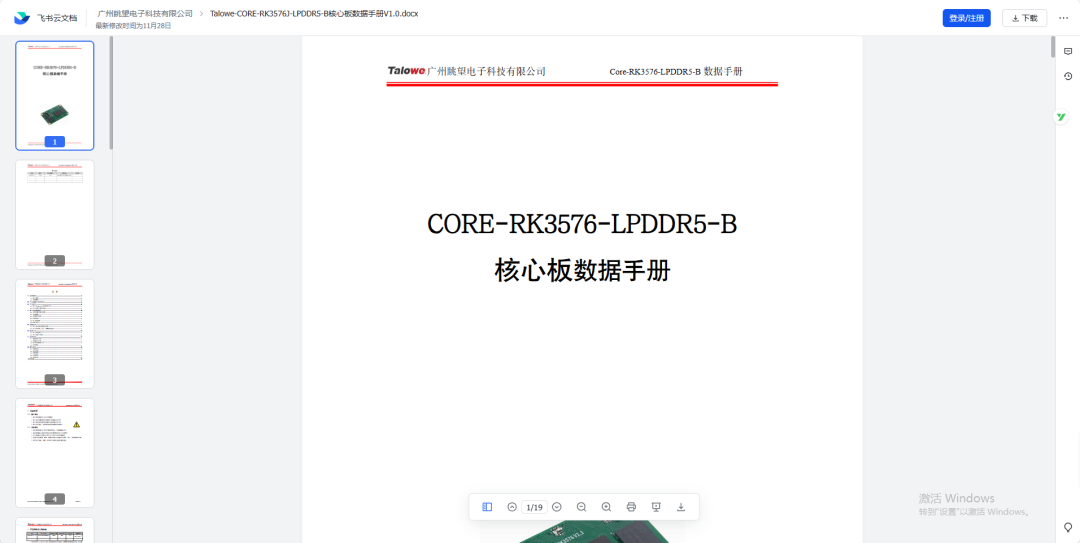This screenshot has width=1080, height=543.
Task: Toggle the thumbnail sidebar panel
Action: (x=487, y=507)
